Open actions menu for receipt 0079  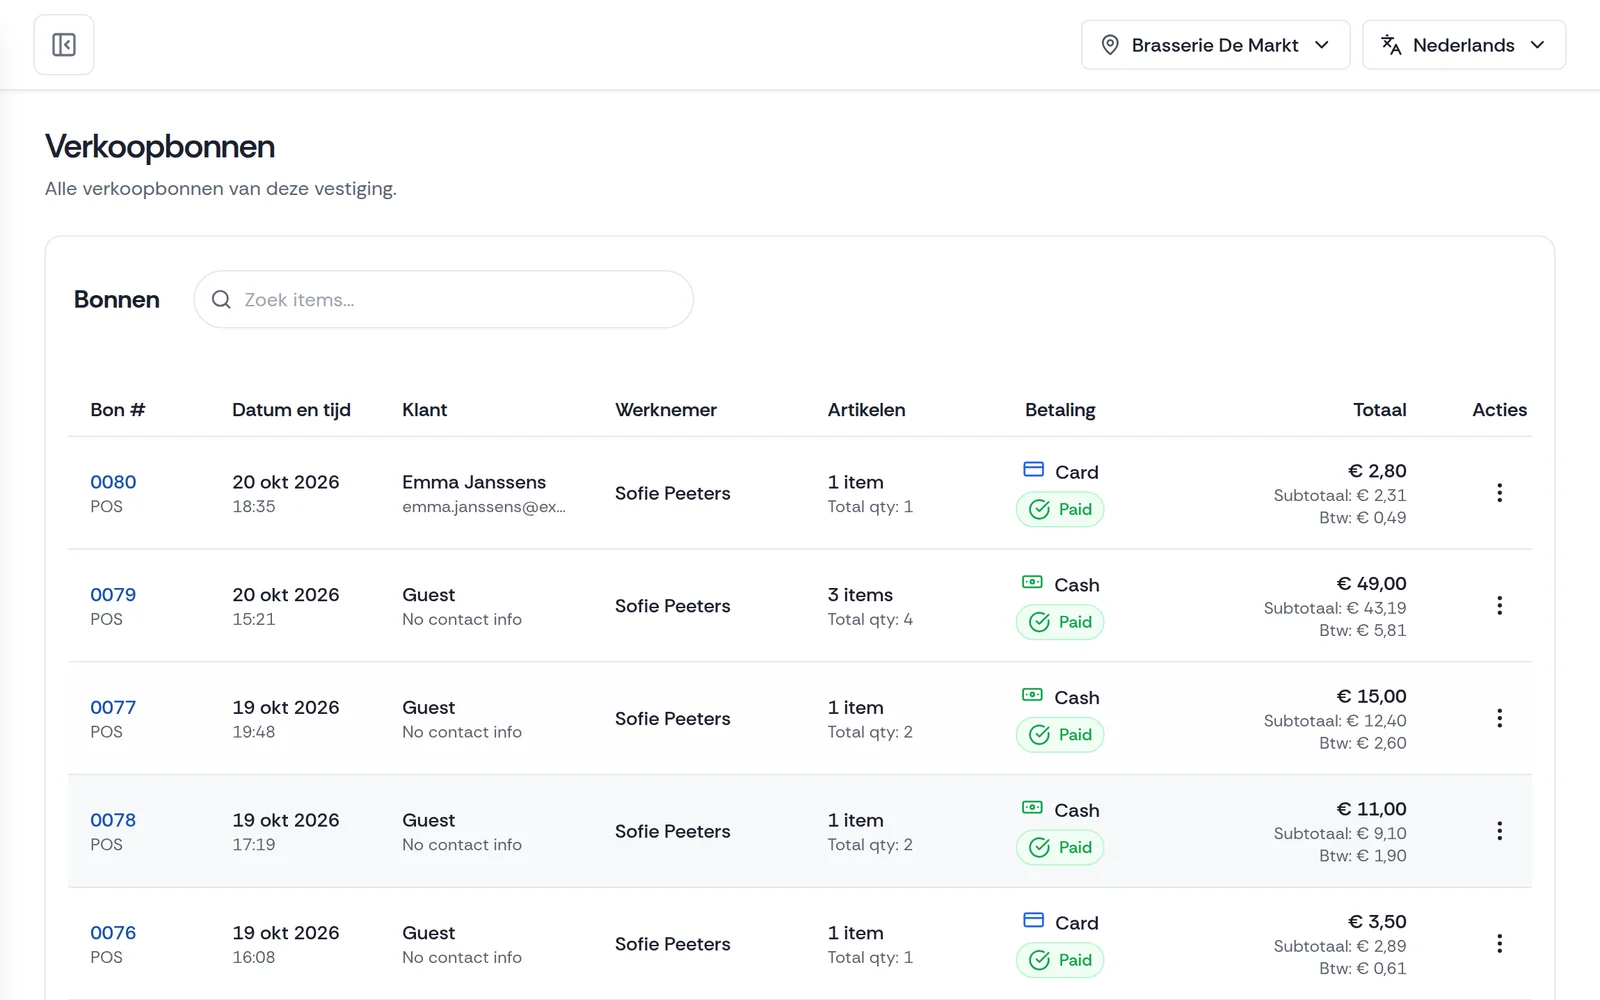click(x=1499, y=606)
